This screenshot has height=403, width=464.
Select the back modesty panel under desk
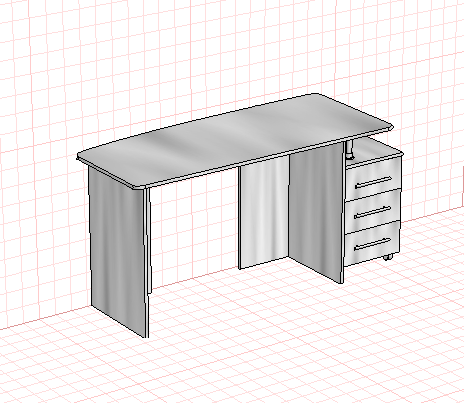(263, 212)
